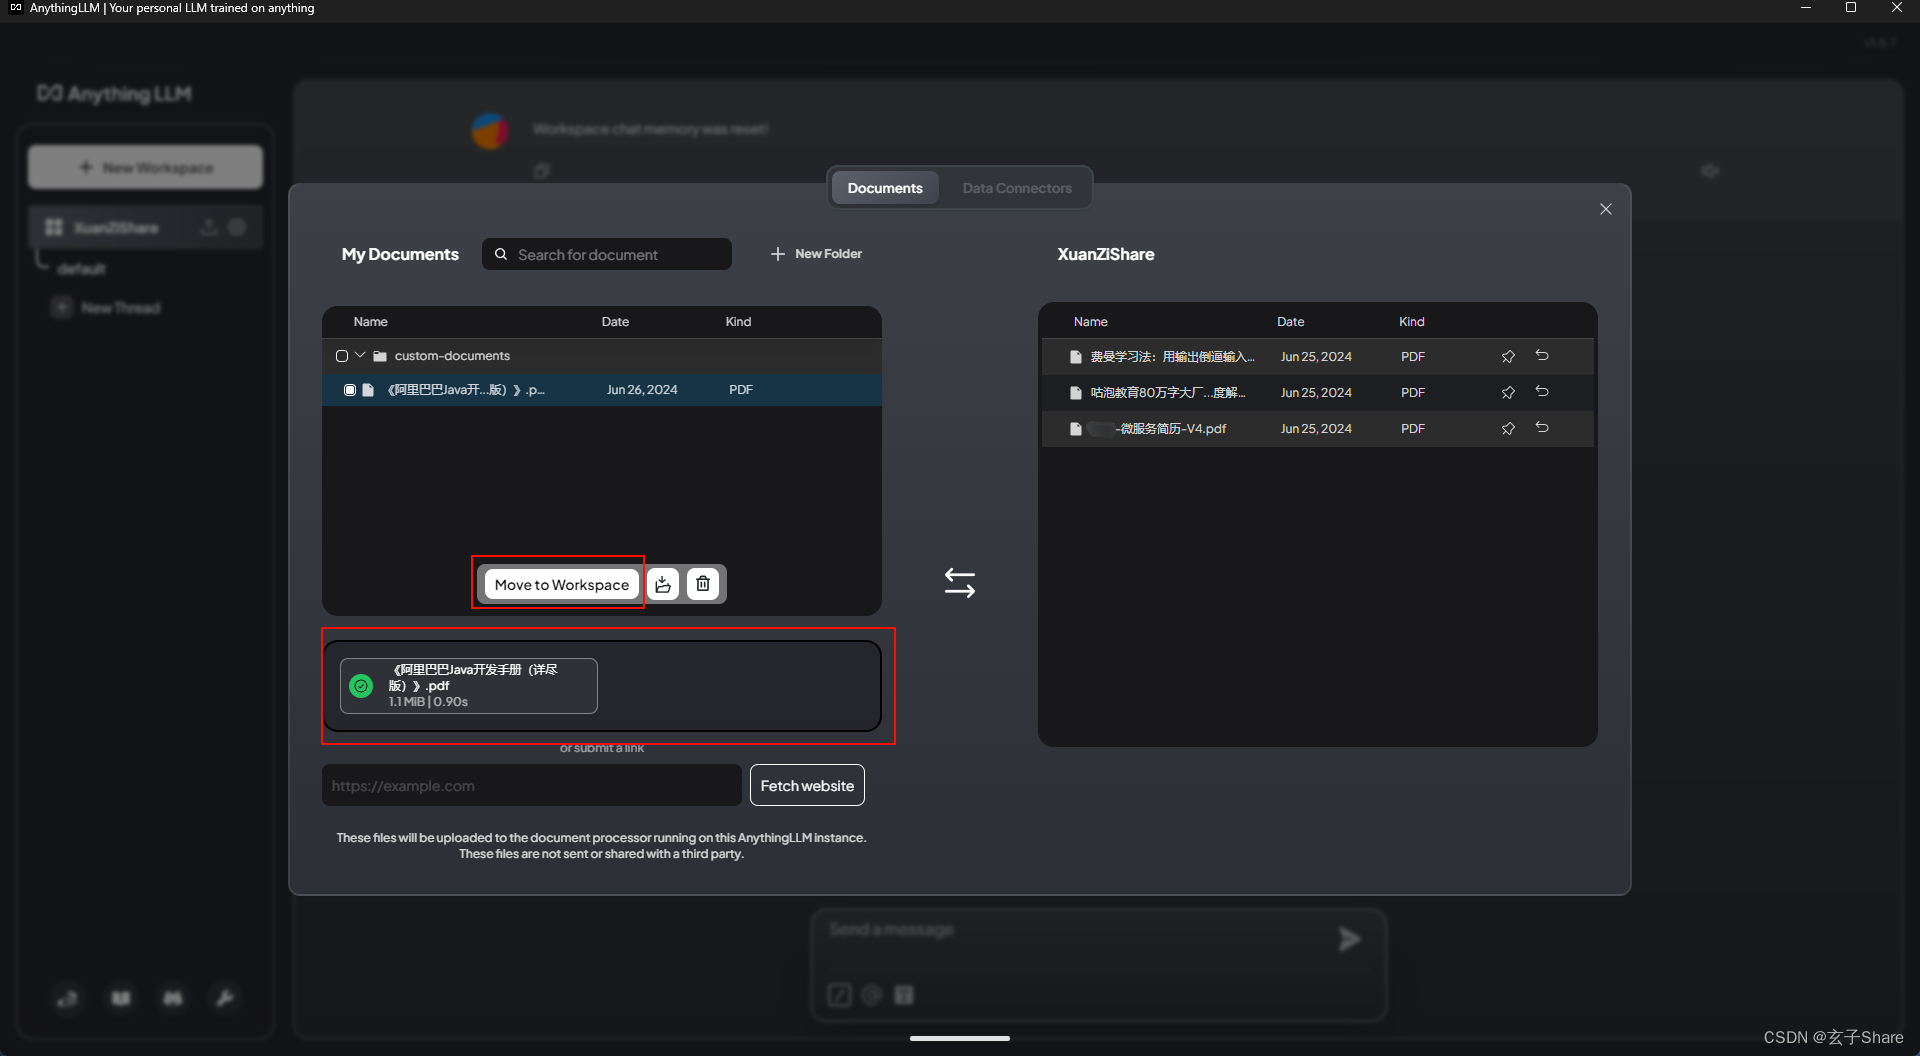The height and width of the screenshot is (1056, 1920).
Task: Click the green check icon on the uploaded file
Action: 361,686
